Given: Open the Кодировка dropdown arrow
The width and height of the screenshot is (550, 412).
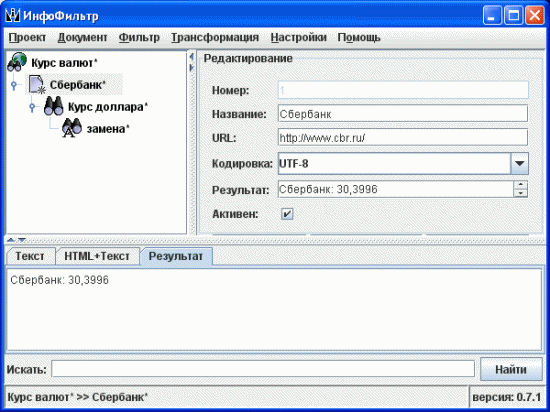Looking at the screenshot, I should tap(519, 163).
